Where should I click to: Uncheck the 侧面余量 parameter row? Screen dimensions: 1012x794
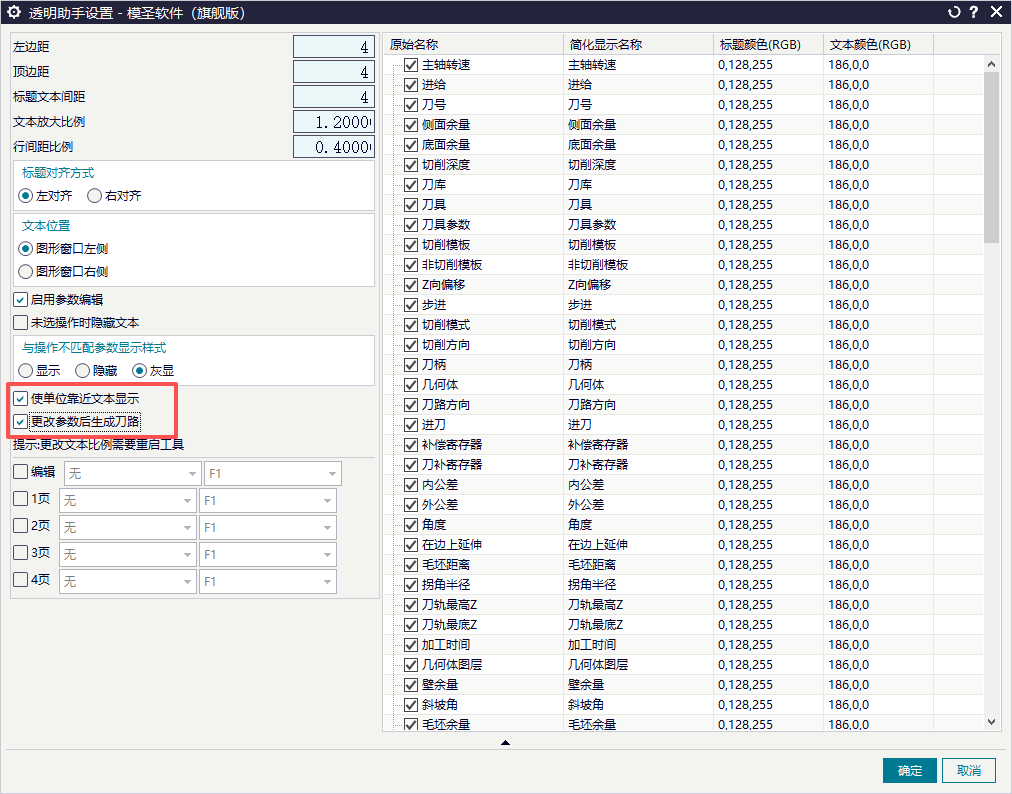click(411, 125)
